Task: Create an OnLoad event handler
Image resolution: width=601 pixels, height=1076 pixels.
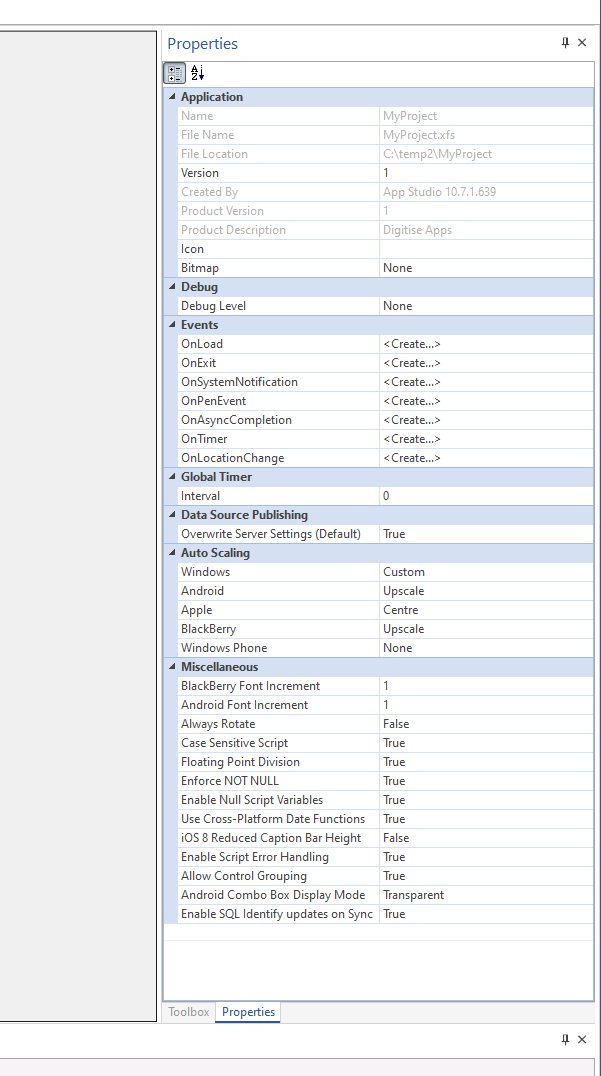Action: point(486,344)
